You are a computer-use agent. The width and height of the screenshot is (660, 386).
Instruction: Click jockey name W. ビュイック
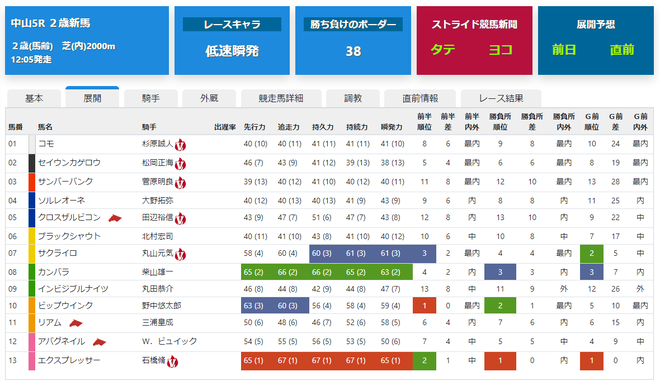tap(169, 341)
